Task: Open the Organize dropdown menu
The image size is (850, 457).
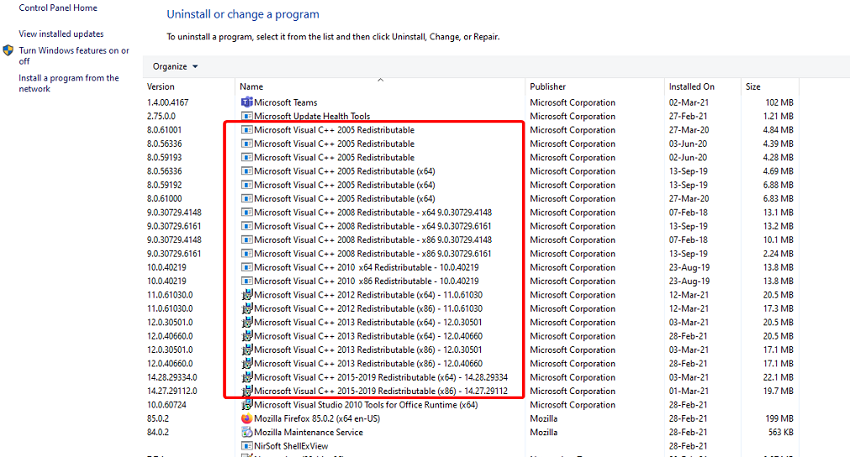Action: tap(175, 67)
